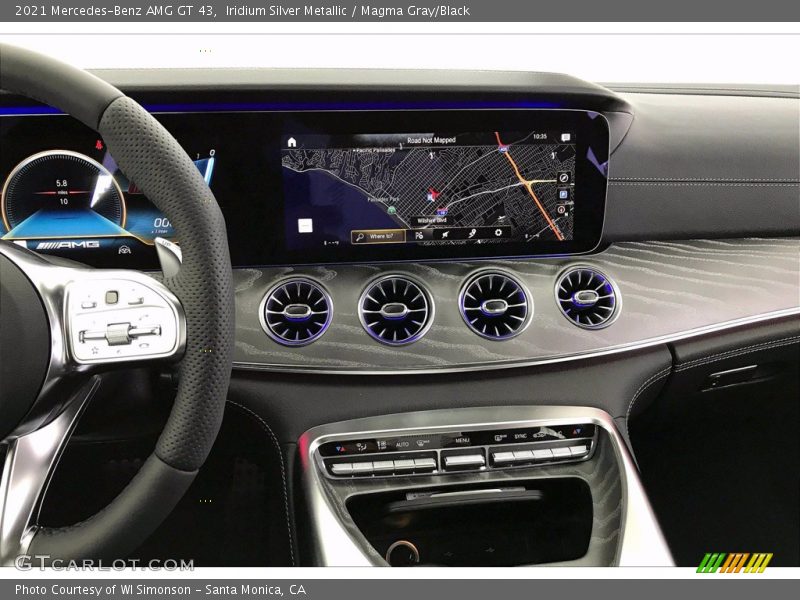Open the messages speech-bubble icon
Image resolution: width=800 pixels, height=600 pixels.
click(566, 137)
